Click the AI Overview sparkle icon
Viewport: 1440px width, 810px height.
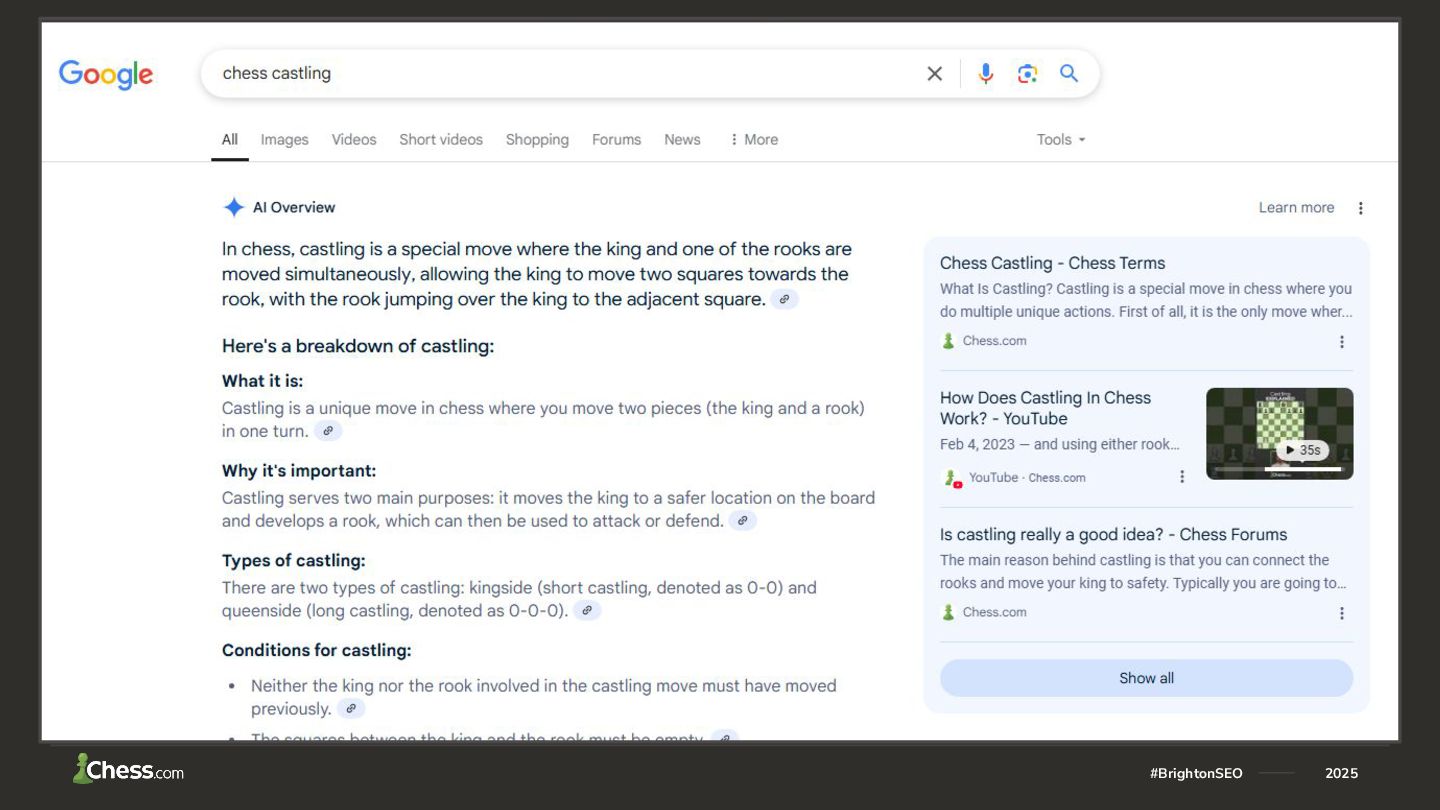[234, 208]
